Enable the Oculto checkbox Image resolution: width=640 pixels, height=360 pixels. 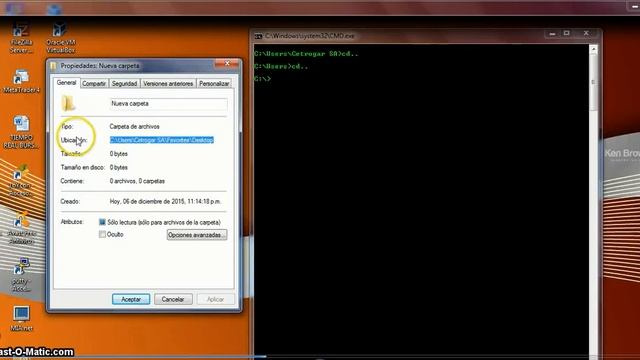click(x=102, y=234)
